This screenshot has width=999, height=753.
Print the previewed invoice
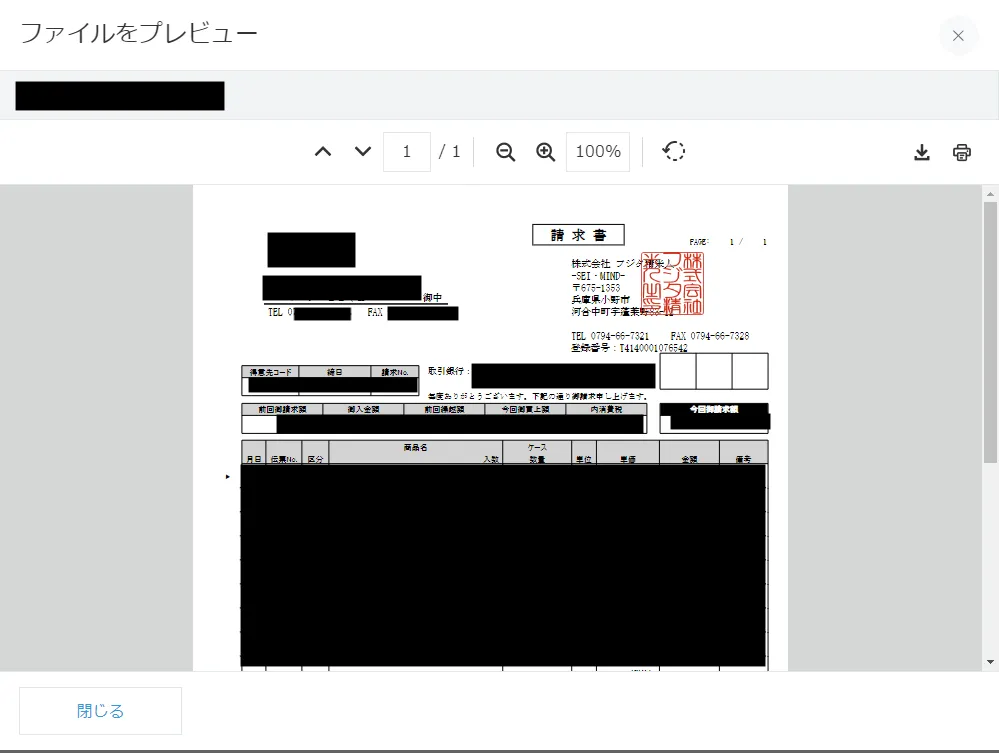pos(962,153)
